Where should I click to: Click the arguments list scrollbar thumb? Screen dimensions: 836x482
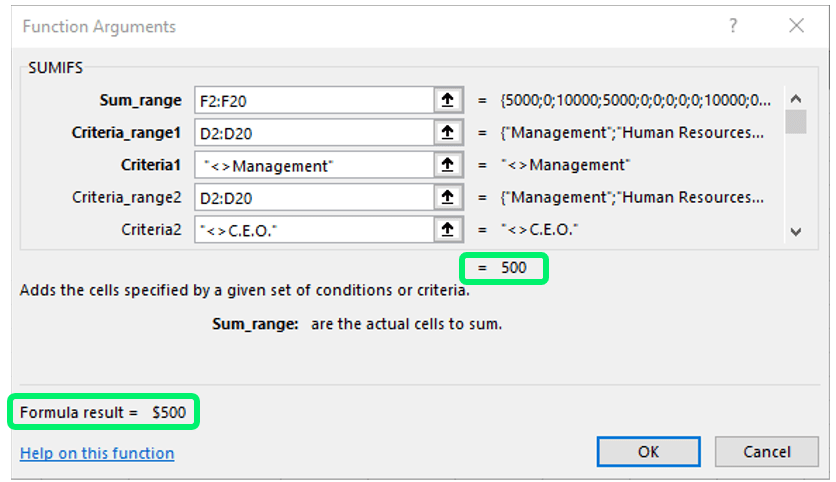pyautogui.click(x=795, y=122)
